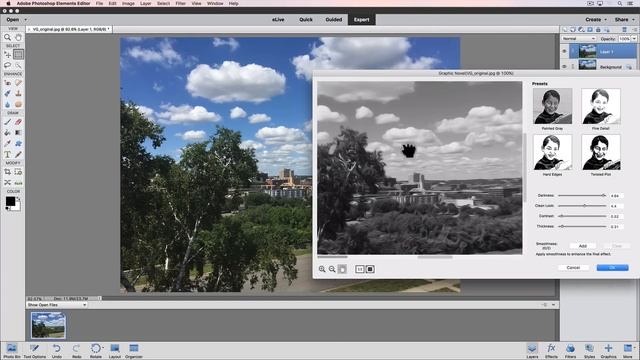
Task: Open the Rotate options arrow
Action: click(x=103, y=348)
